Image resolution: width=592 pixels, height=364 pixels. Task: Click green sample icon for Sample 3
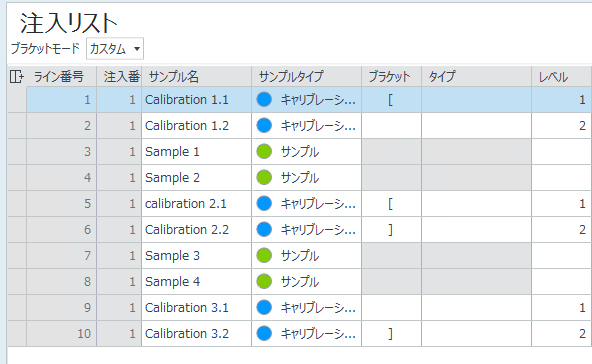[264, 255]
